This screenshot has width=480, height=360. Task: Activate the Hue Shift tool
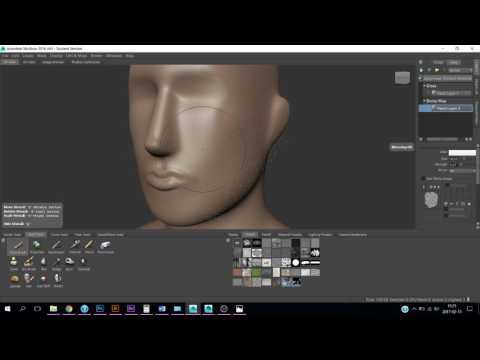(x=43, y=280)
